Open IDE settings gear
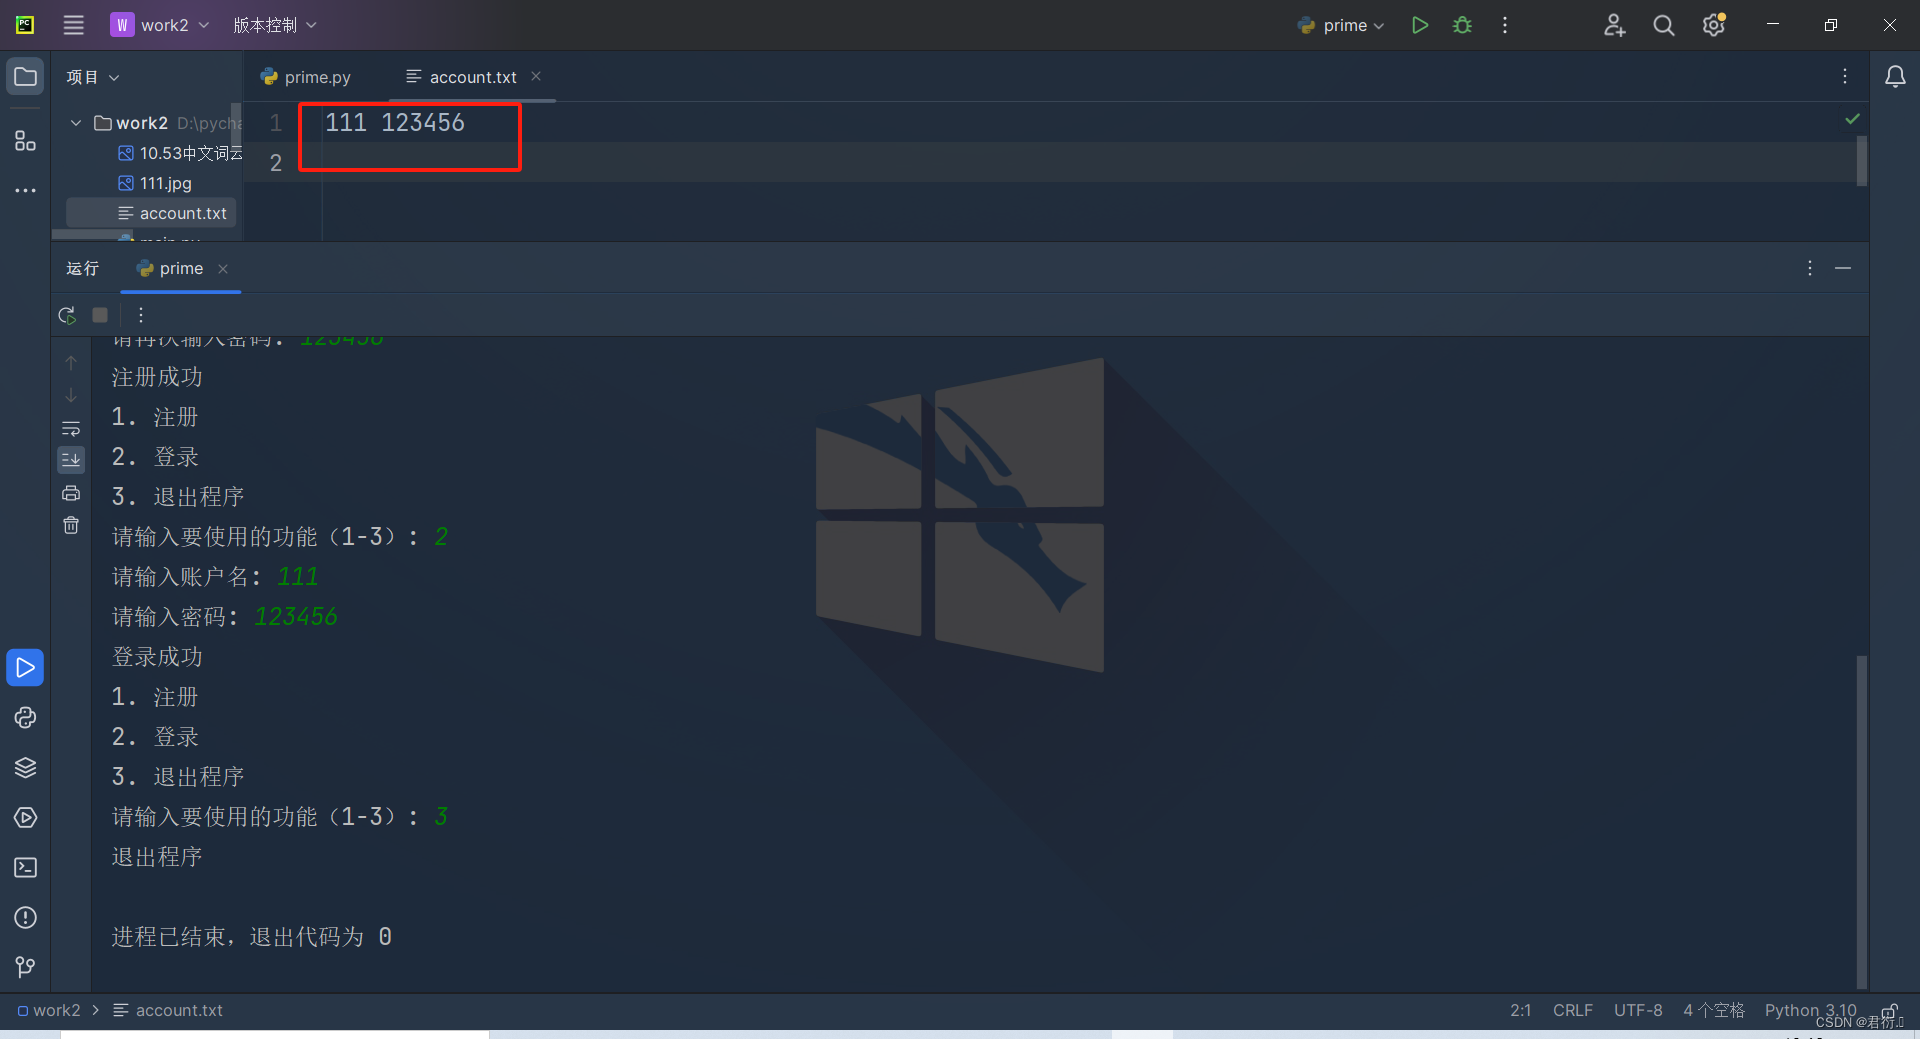1920x1039 pixels. click(1714, 25)
